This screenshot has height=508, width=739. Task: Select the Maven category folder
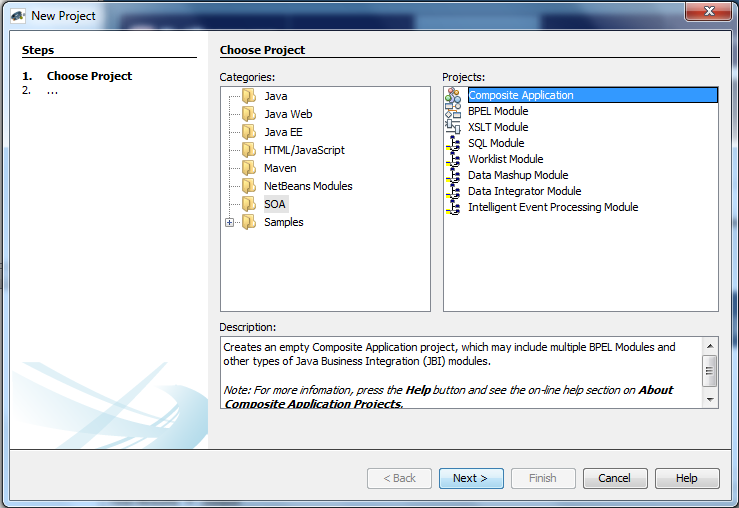click(280, 168)
